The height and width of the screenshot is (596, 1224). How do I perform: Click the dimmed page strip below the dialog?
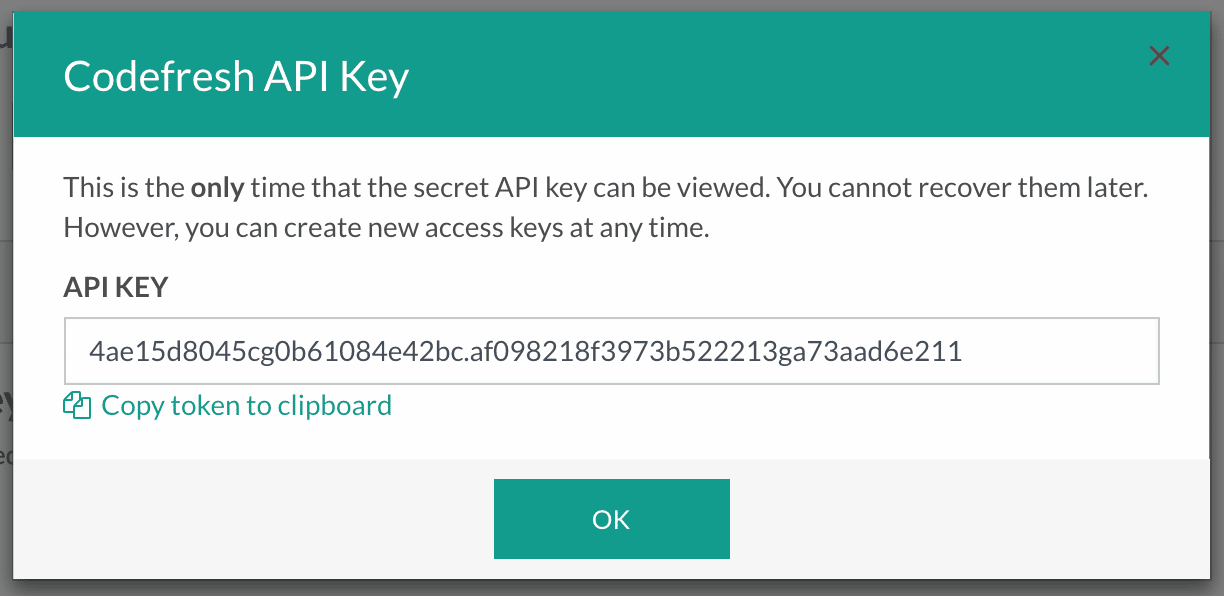tap(611, 588)
